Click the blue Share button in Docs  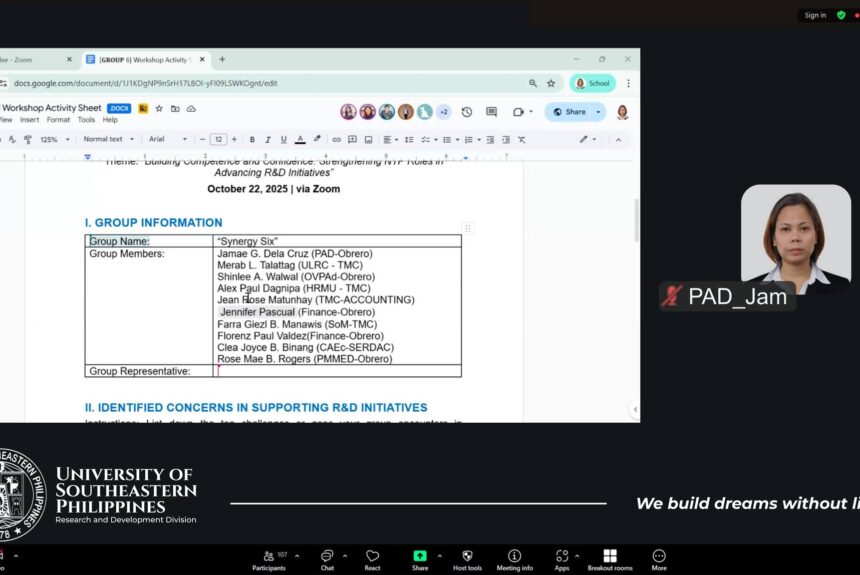click(569, 112)
